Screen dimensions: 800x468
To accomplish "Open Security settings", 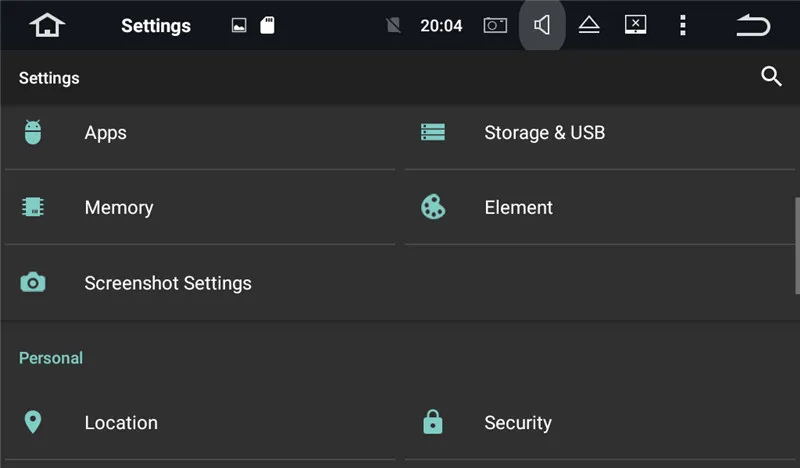I will coord(517,422).
